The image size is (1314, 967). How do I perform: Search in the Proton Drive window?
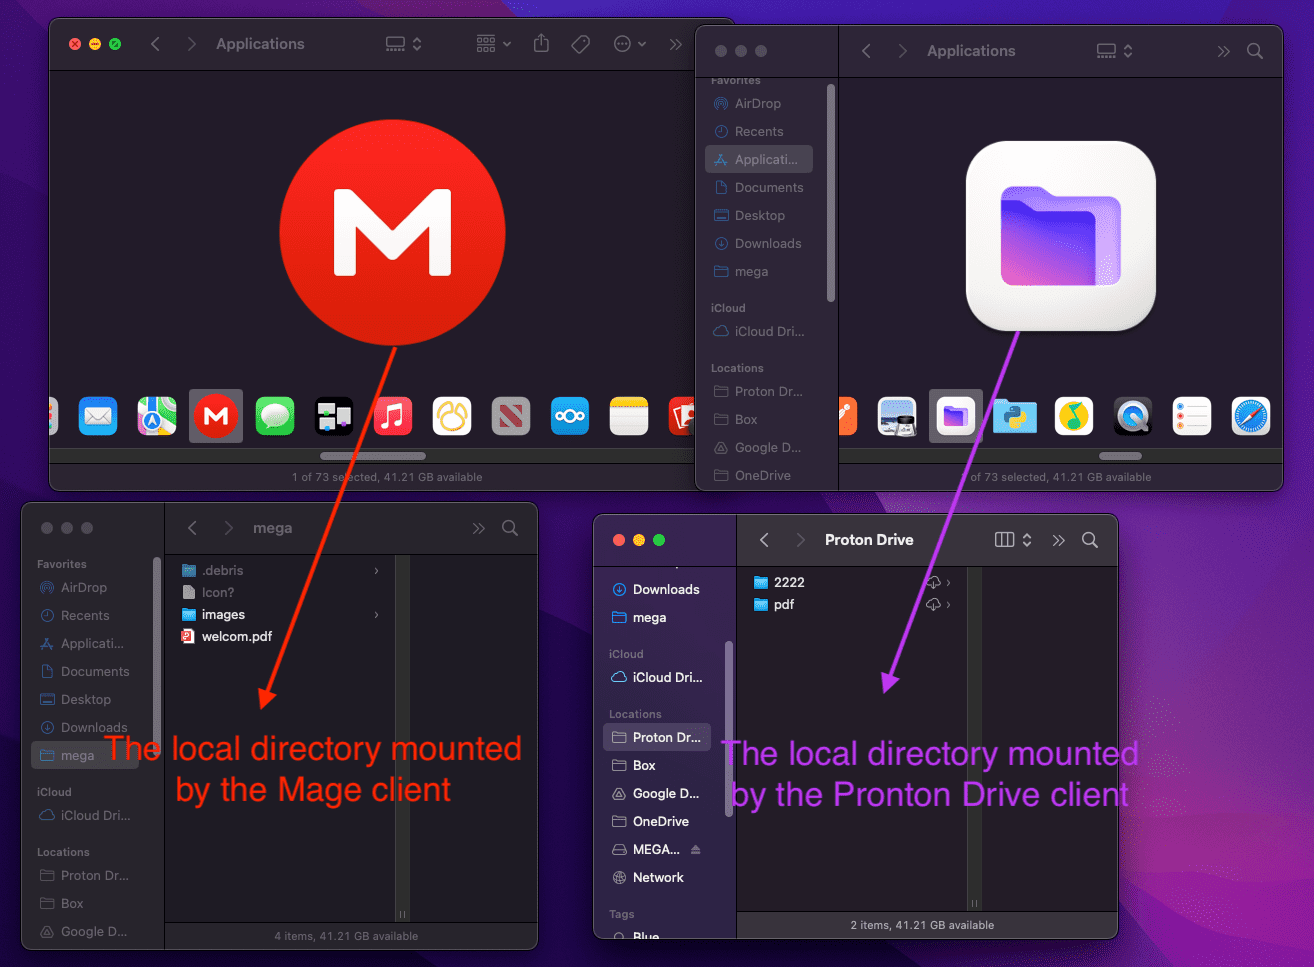pos(1090,540)
